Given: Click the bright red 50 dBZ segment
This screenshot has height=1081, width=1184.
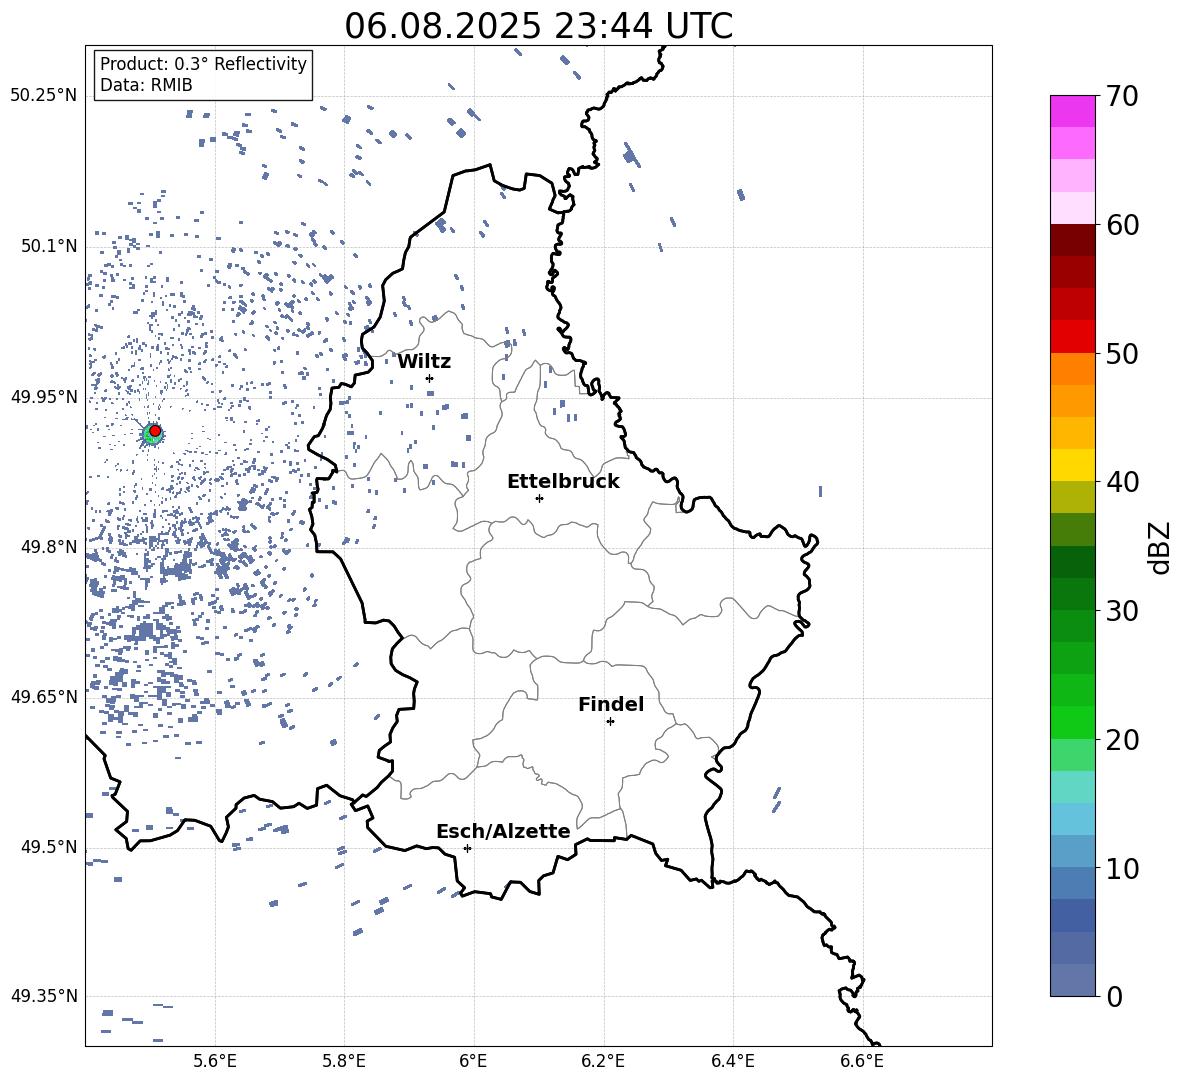Looking at the screenshot, I should tap(1073, 337).
